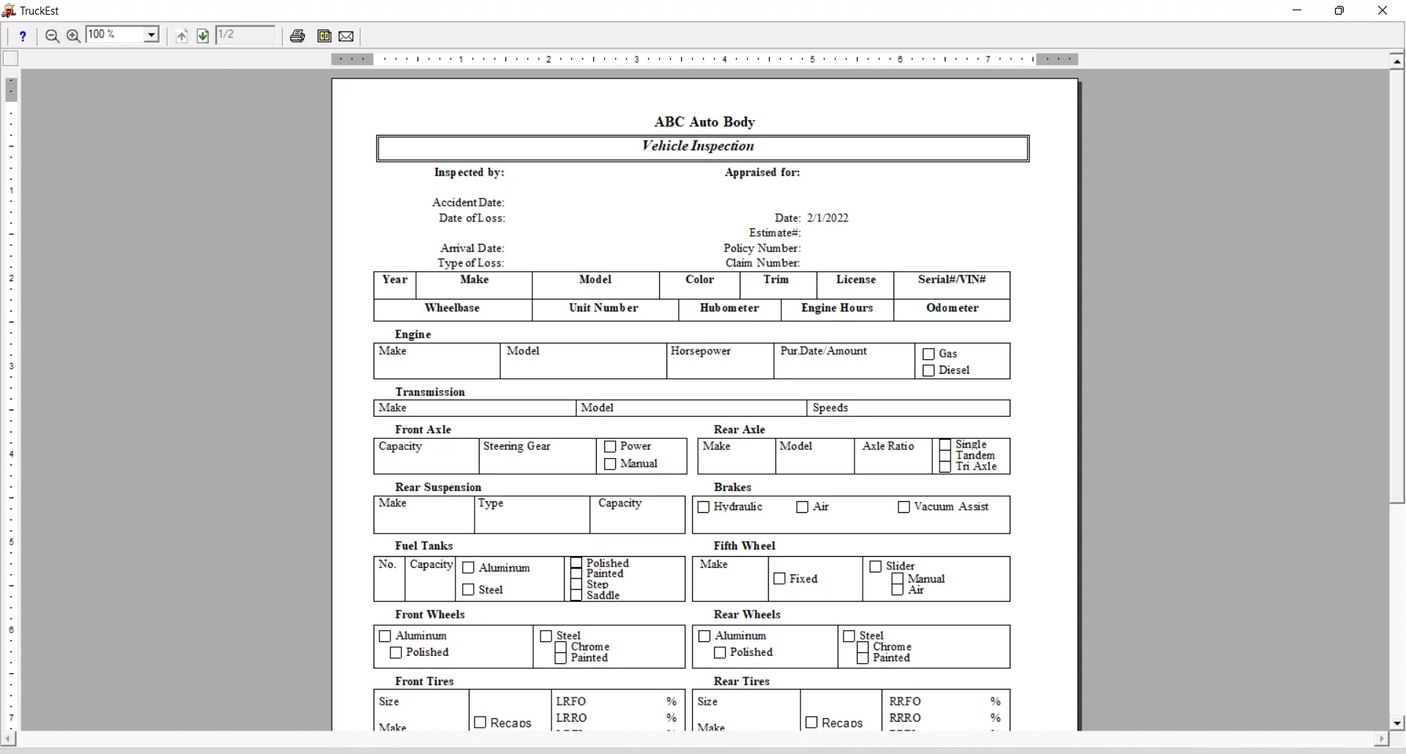Select Tandem in the Rear Axle section

click(x=945, y=455)
